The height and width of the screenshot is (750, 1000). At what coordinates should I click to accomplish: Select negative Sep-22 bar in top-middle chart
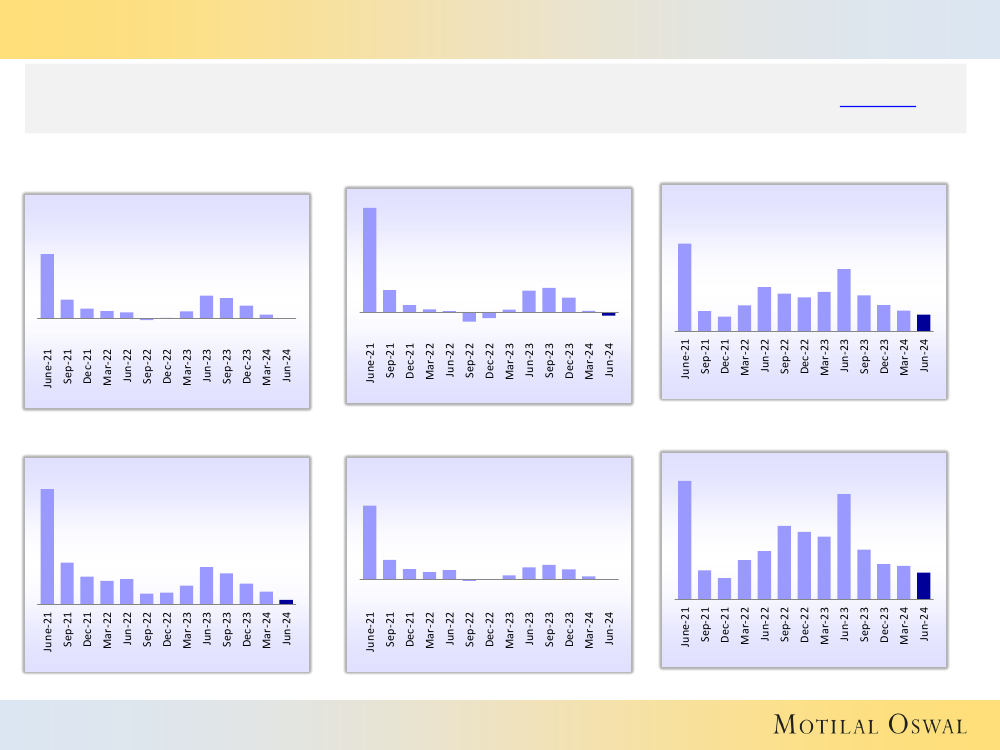tap(469, 317)
